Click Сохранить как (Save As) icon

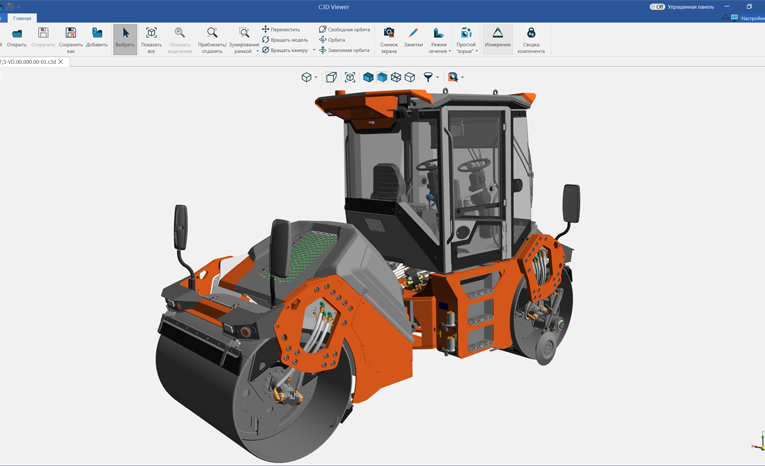[71, 33]
